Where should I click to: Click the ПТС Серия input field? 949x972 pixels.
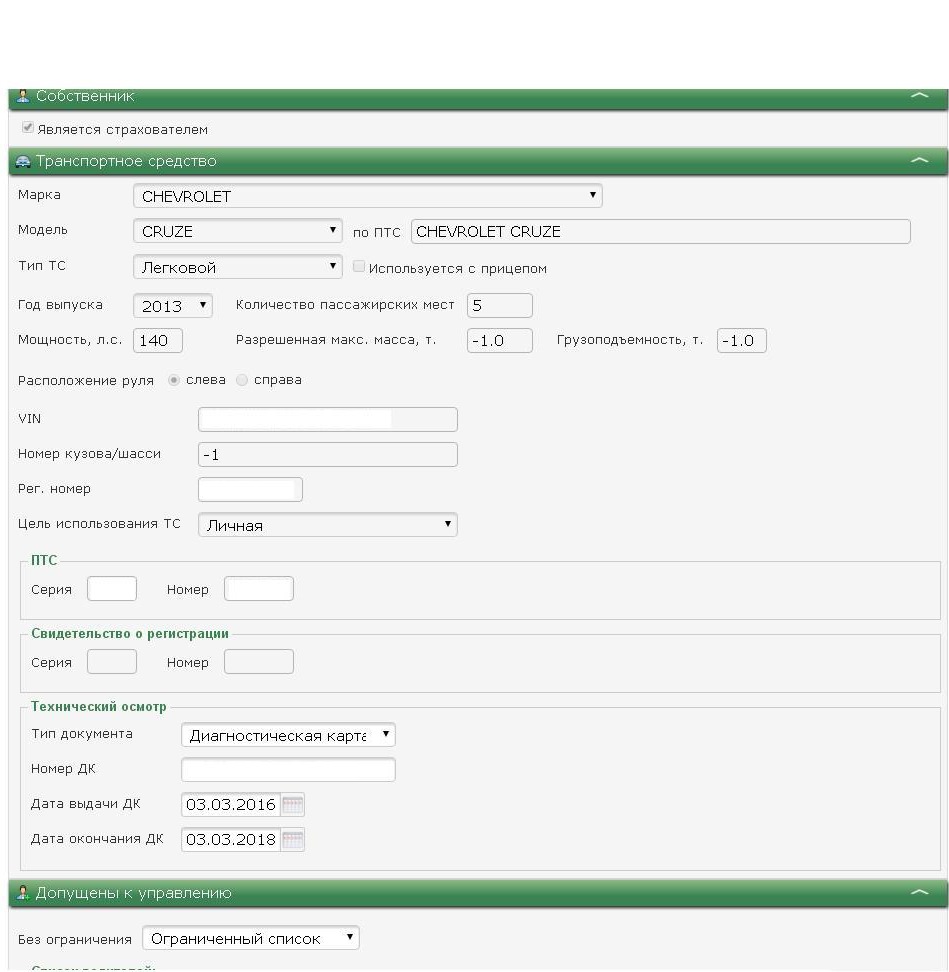click(x=112, y=589)
